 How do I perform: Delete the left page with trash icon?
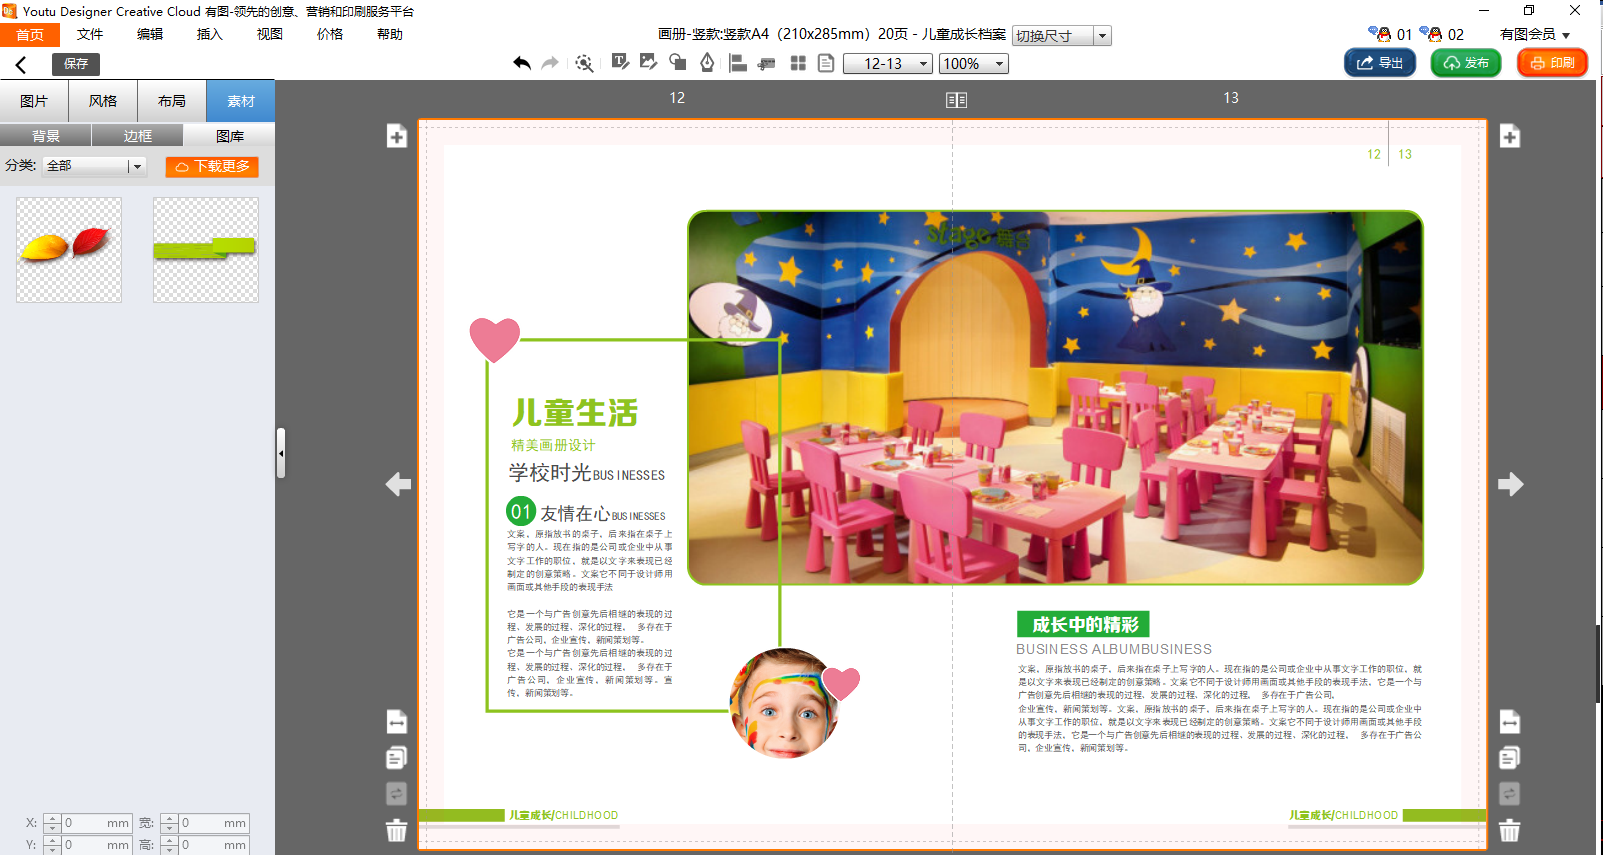397,830
